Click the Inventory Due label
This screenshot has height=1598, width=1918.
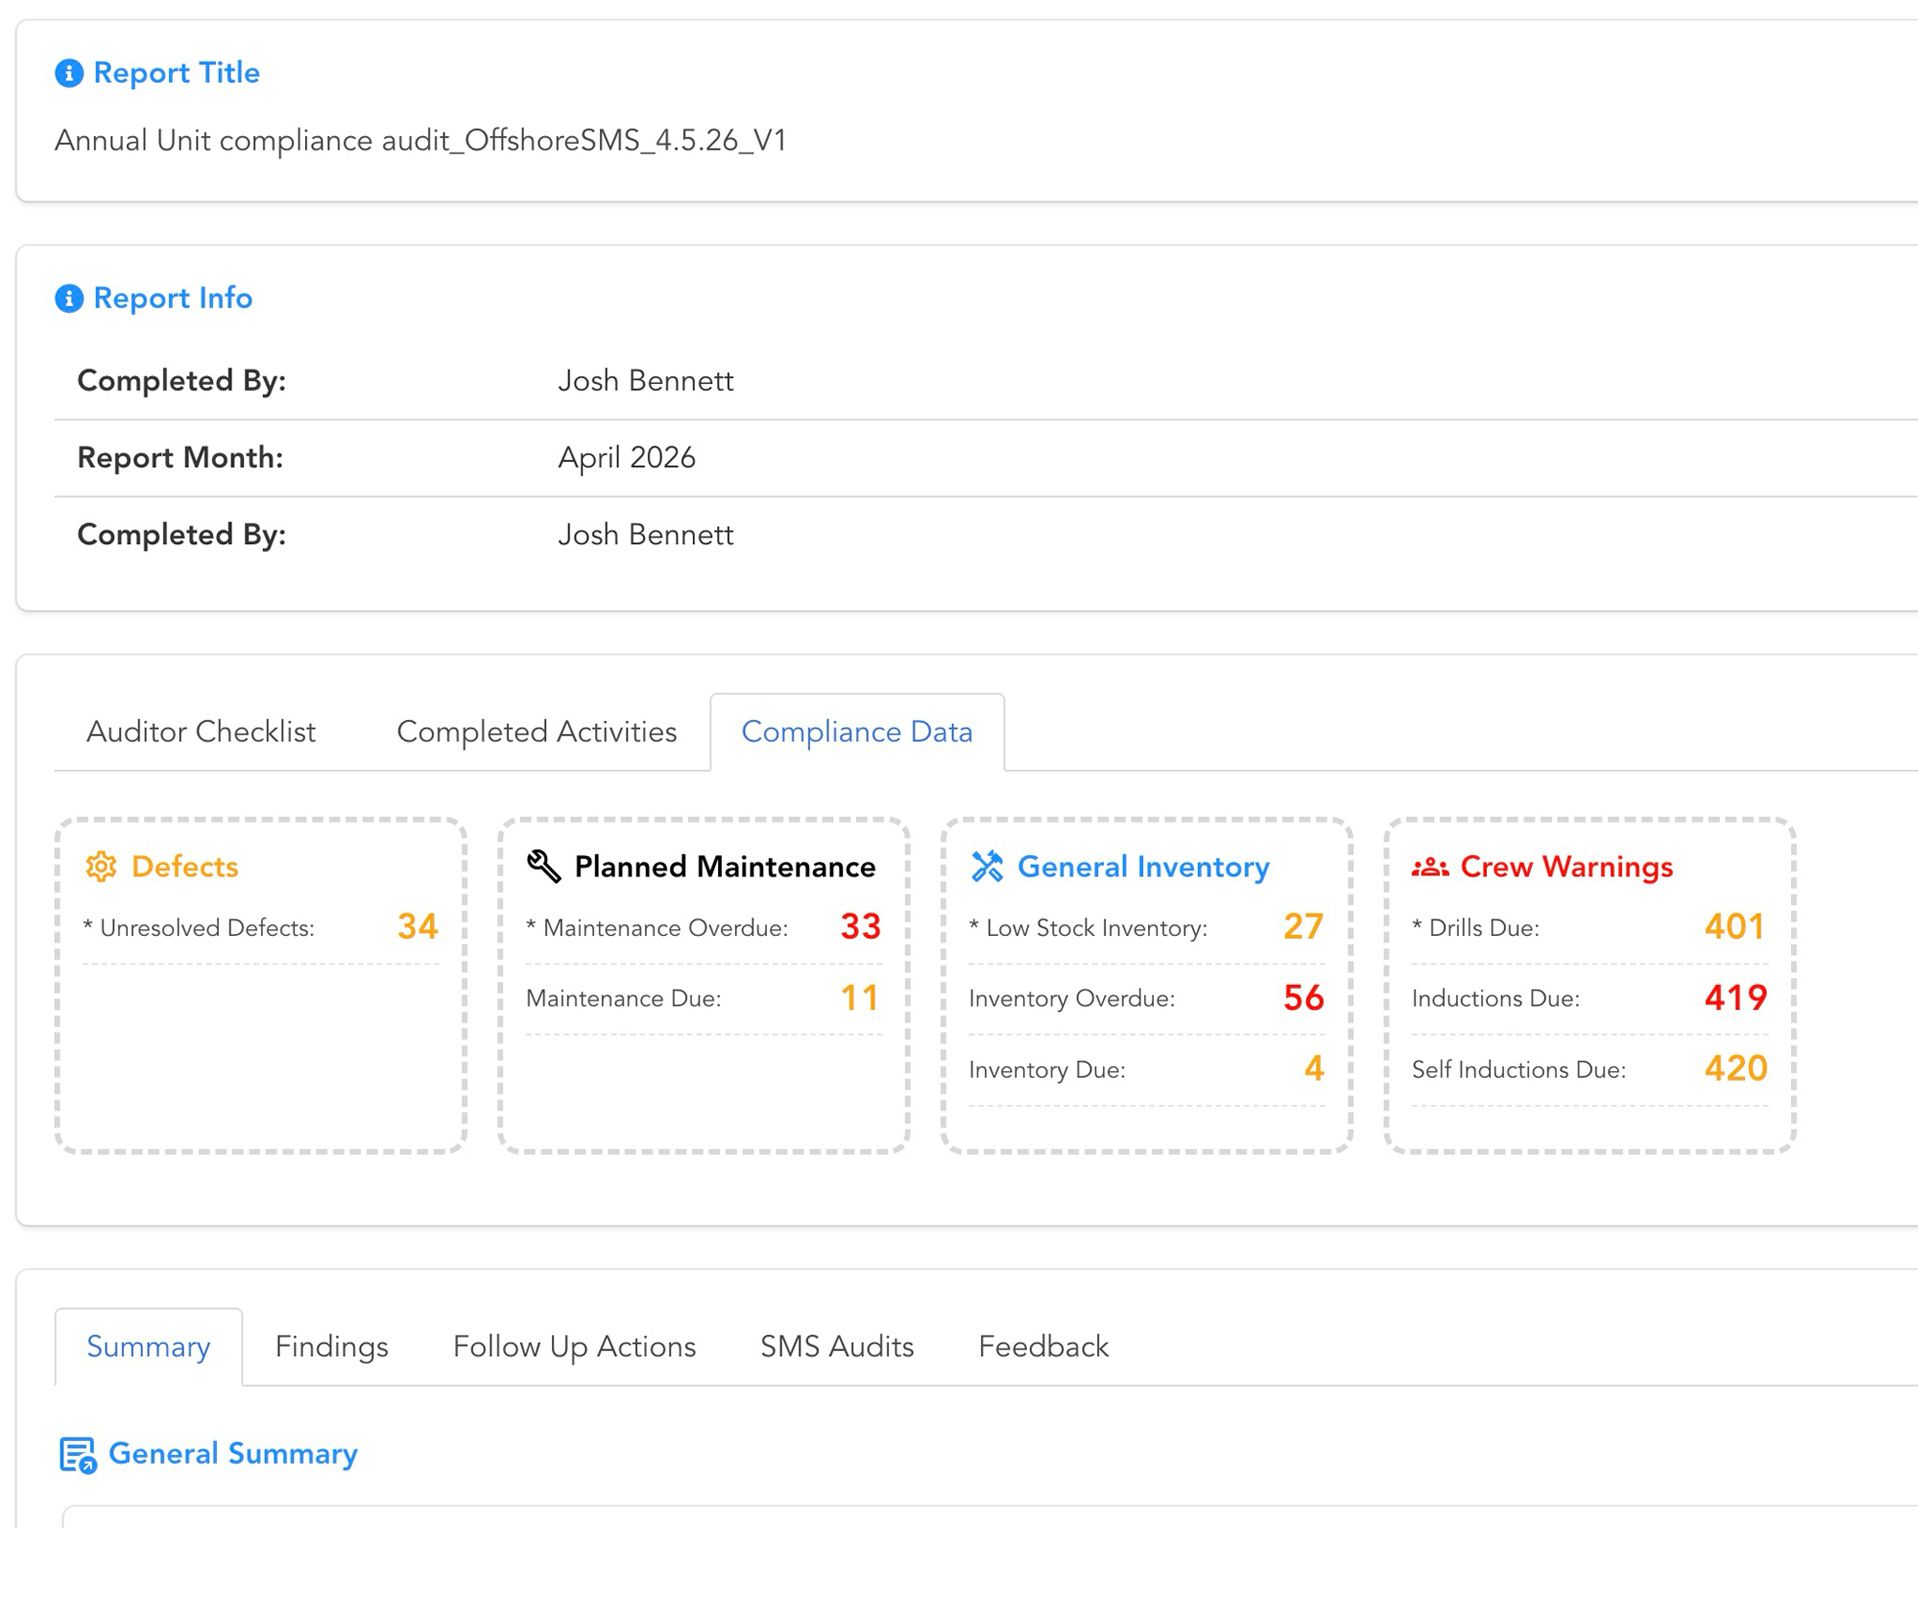coord(1047,1070)
